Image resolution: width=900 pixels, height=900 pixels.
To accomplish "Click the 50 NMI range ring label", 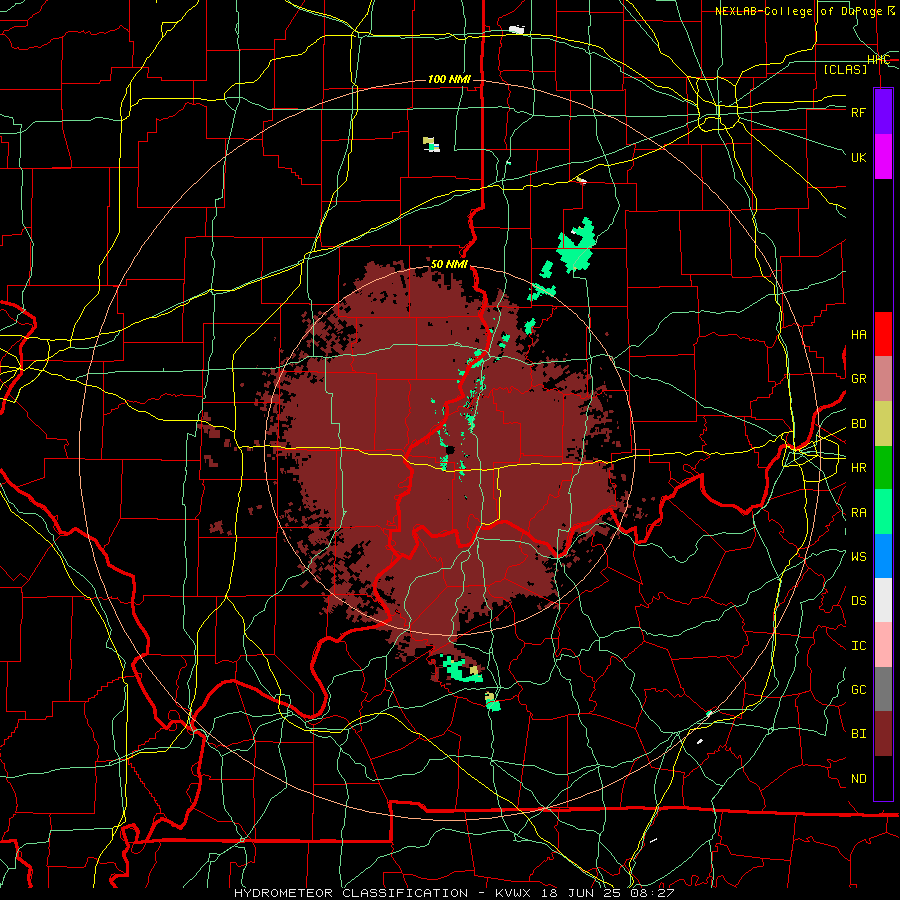I will [449, 264].
